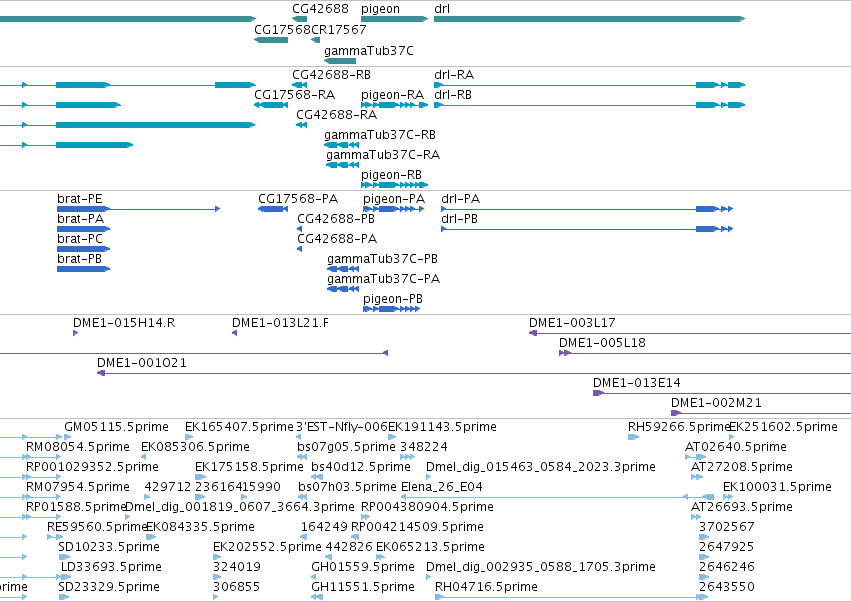
Task: Click EST AT27208.5prime
Action: pos(741,467)
